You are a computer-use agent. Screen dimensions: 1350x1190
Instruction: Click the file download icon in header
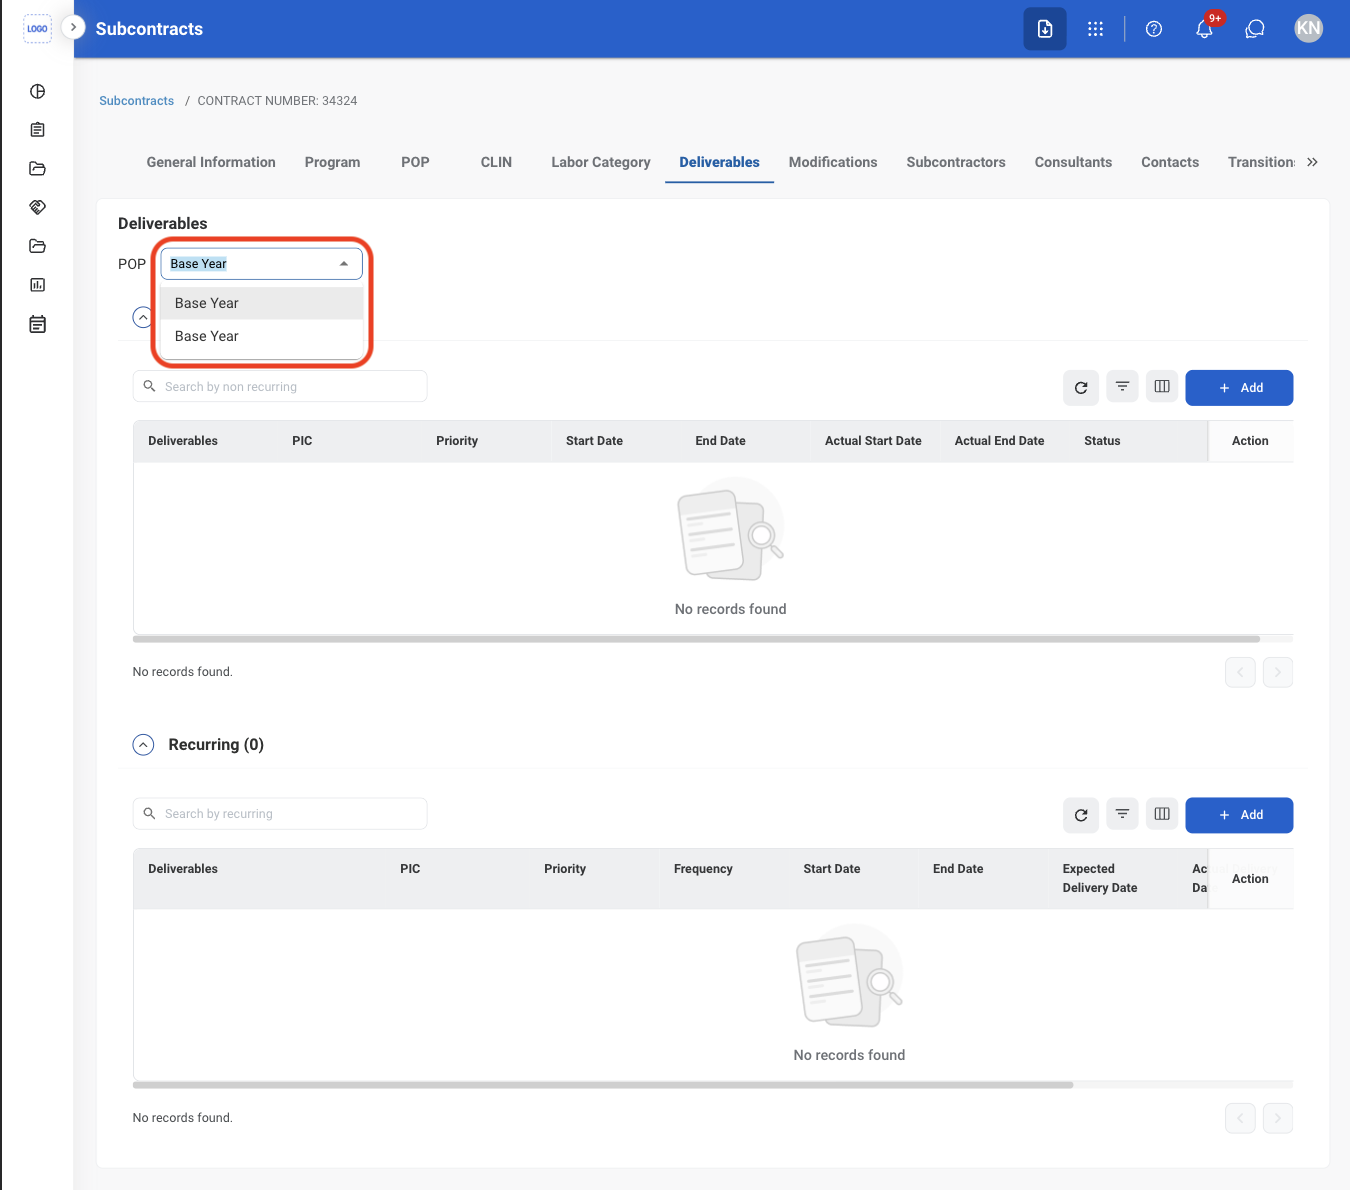1045,29
